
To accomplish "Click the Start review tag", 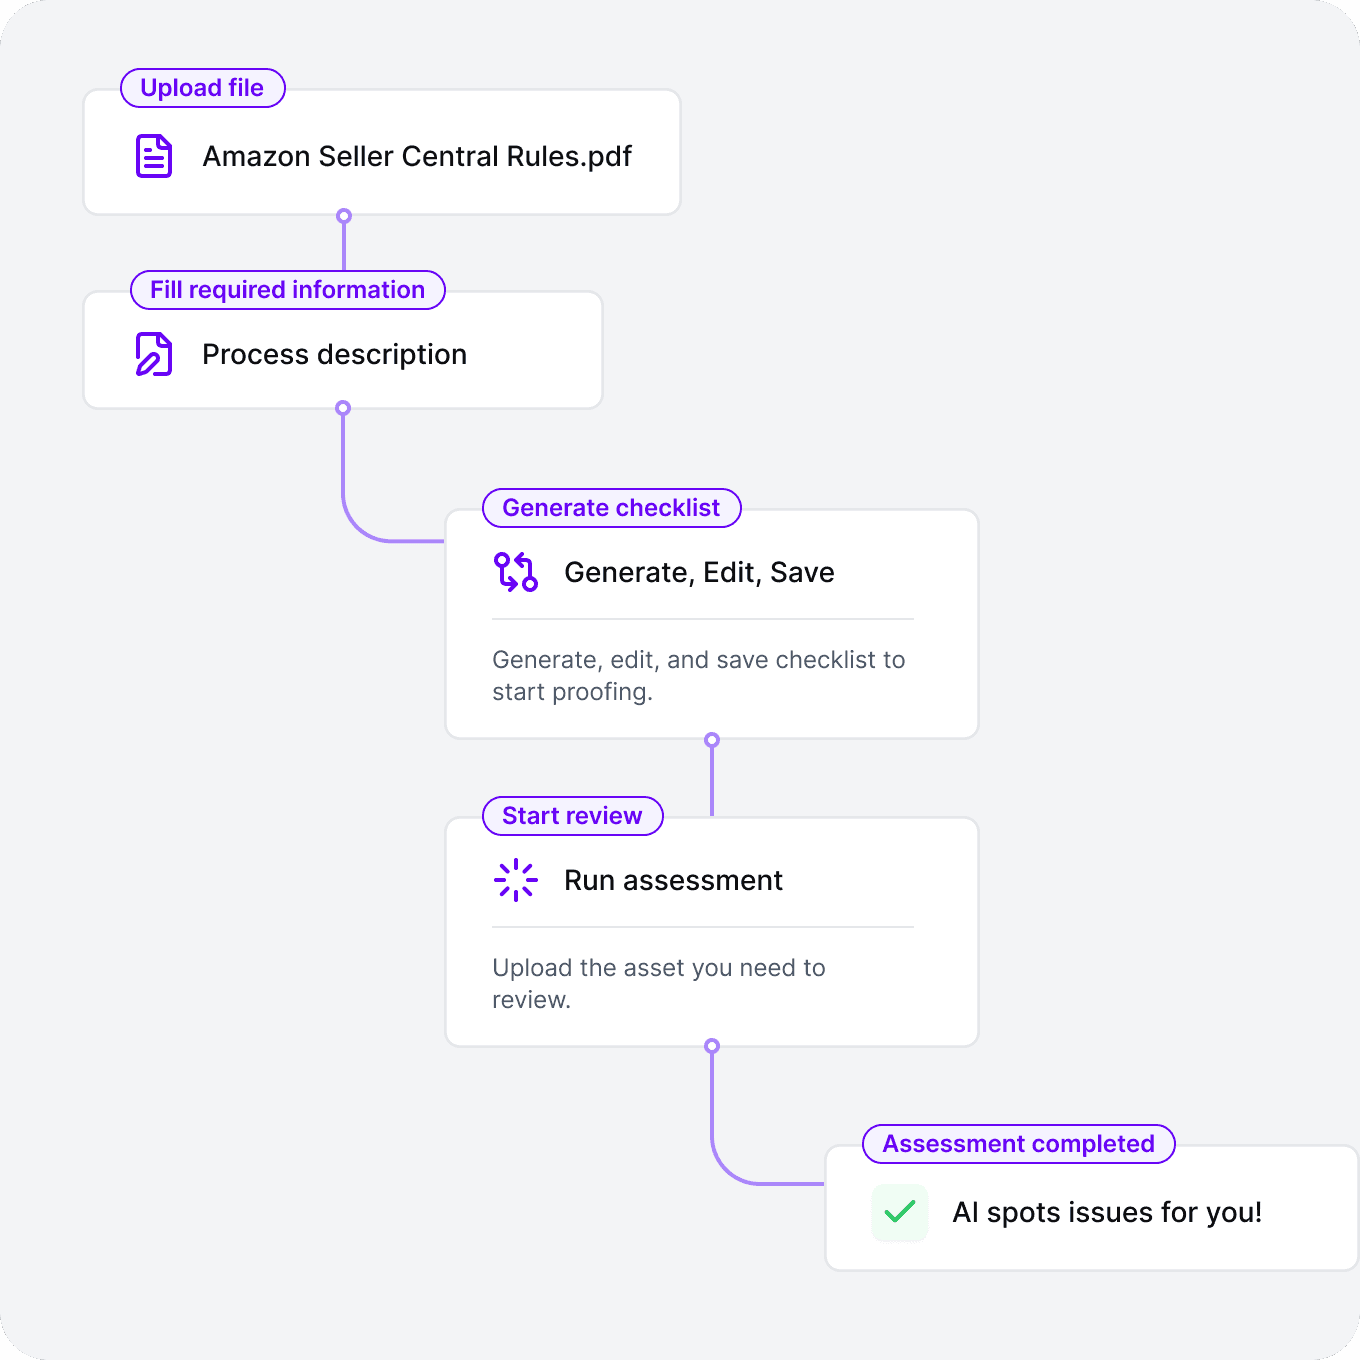I will pyautogui.click(x=572, y=816).
